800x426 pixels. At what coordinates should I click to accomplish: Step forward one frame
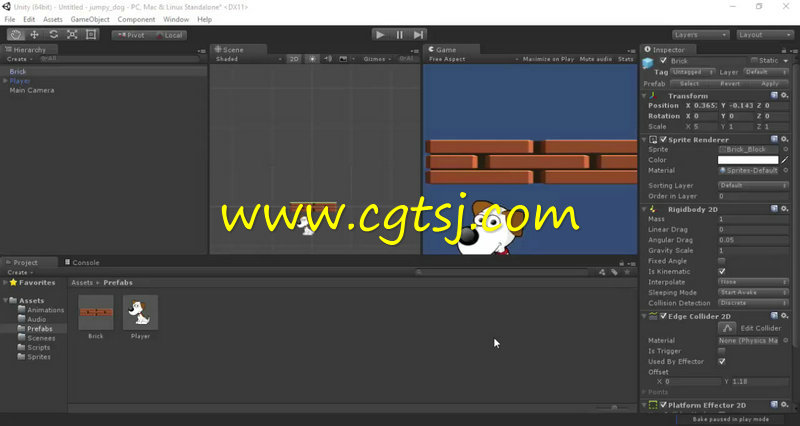[x=418, y=35]
